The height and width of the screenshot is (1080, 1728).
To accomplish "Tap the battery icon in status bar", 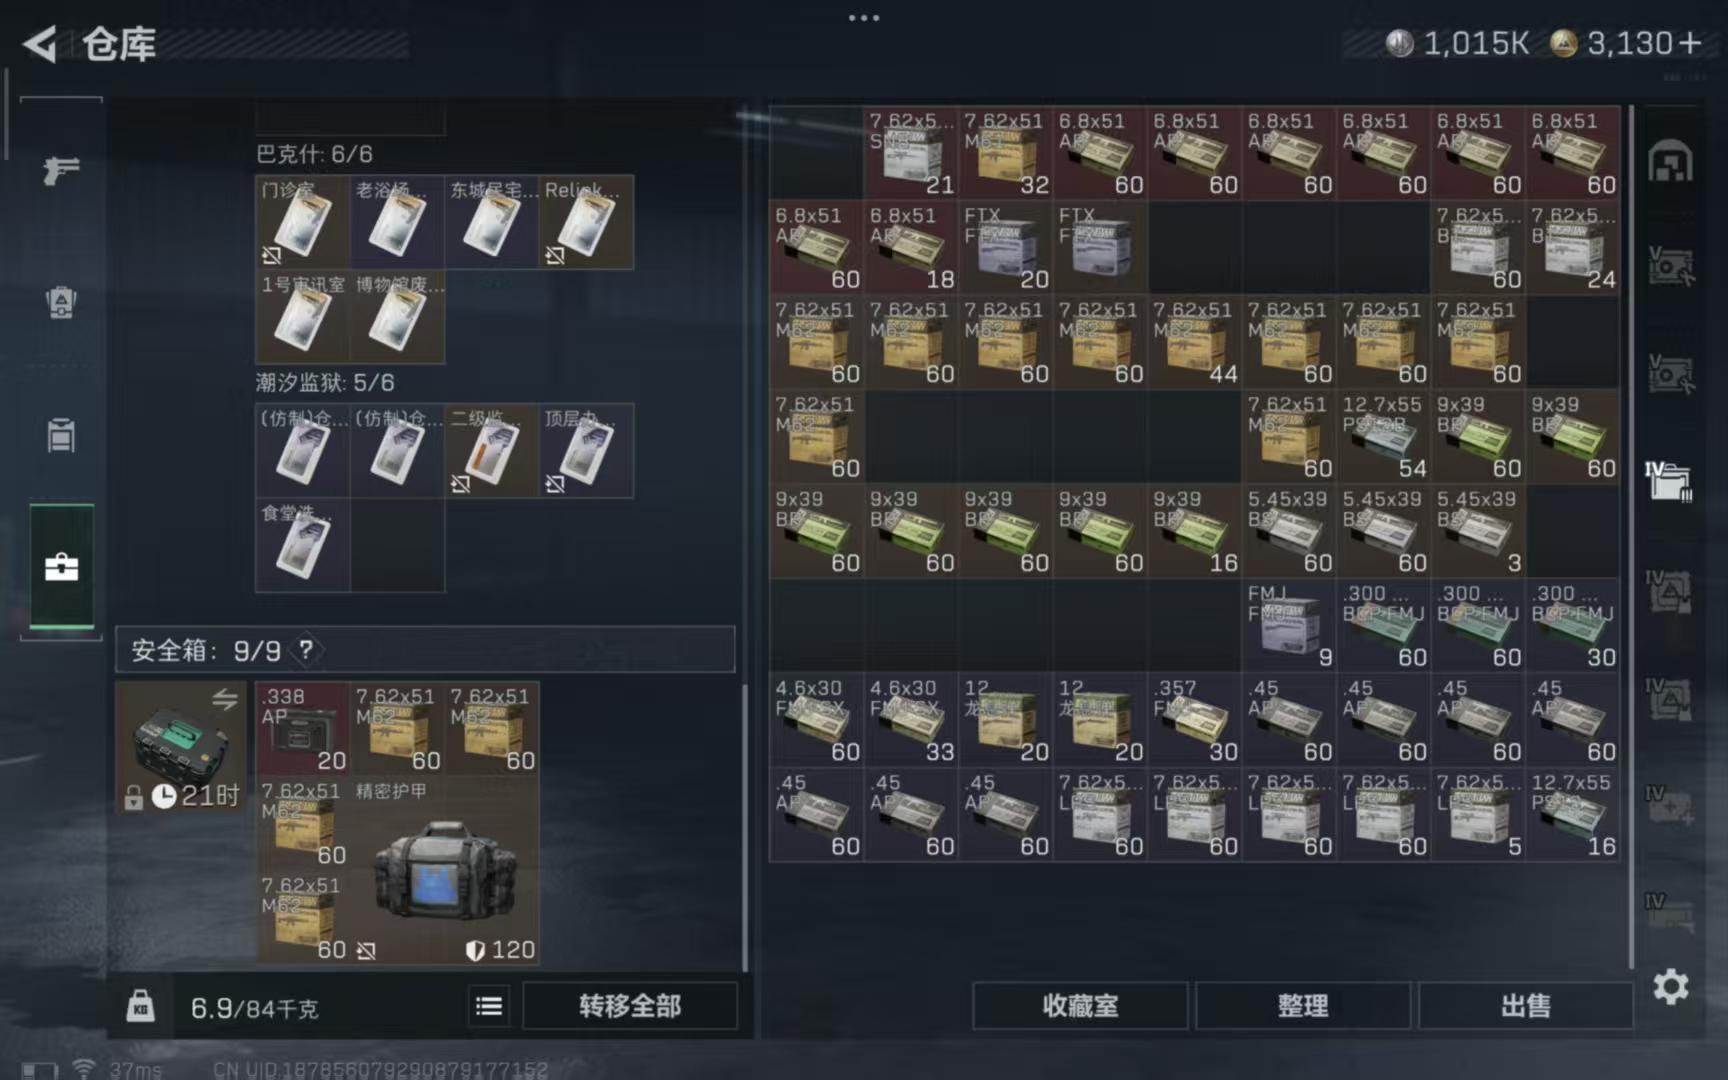I will click(x=39, y=1070).
